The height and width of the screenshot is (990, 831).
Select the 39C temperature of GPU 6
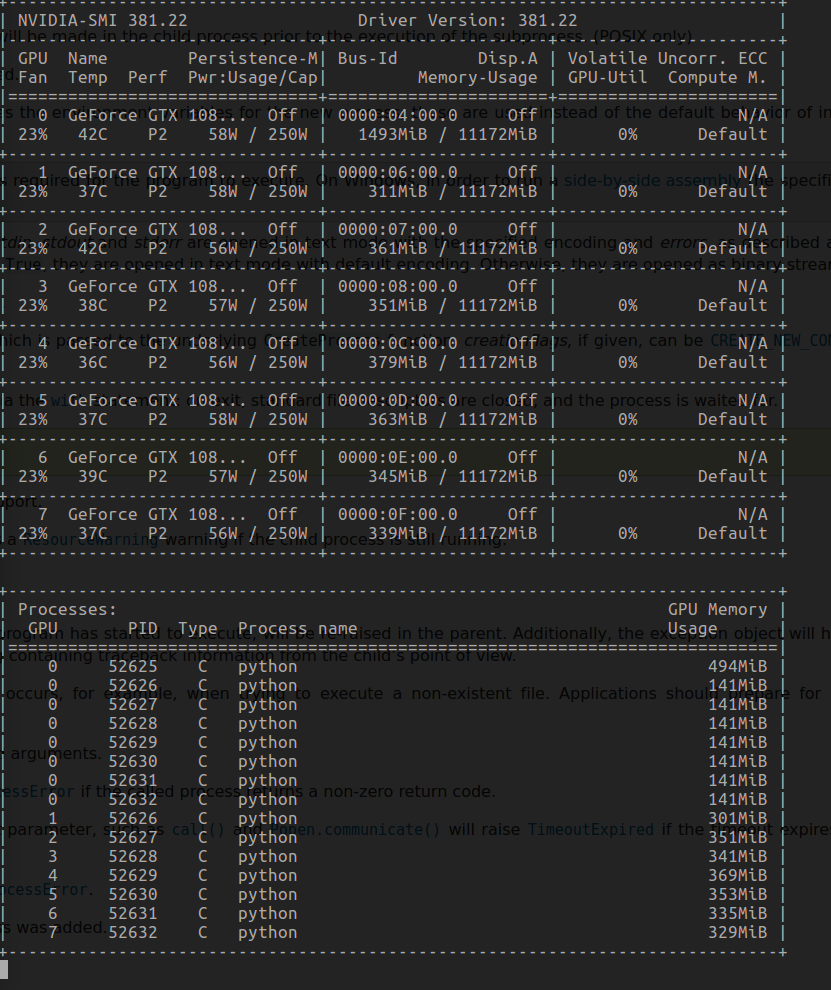pyautogui.click(x=93, y=476)
